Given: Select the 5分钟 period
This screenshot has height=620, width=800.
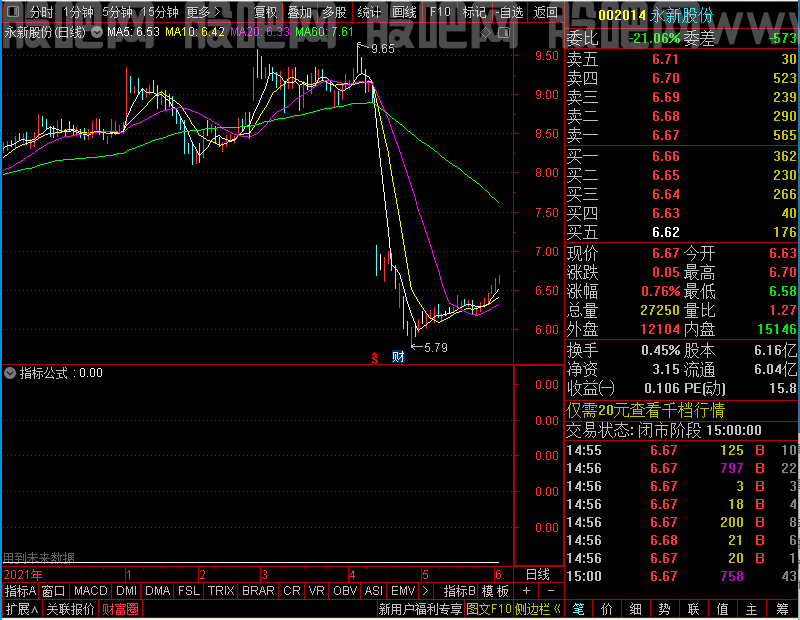Looking at the screenshot, I should [x=117, y=12].
